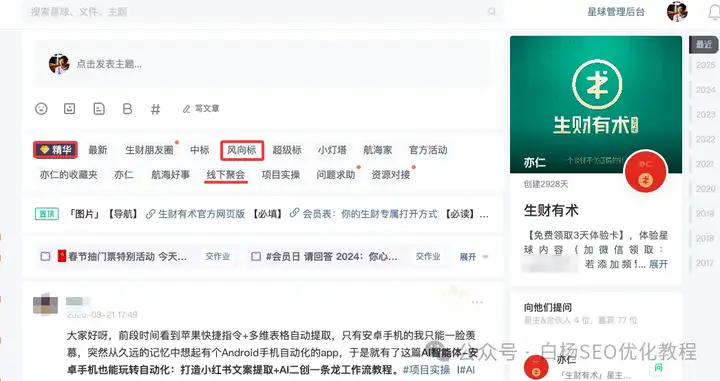Open notifications bell icon
Screen dimensions: 720x381
click(714, 12)
